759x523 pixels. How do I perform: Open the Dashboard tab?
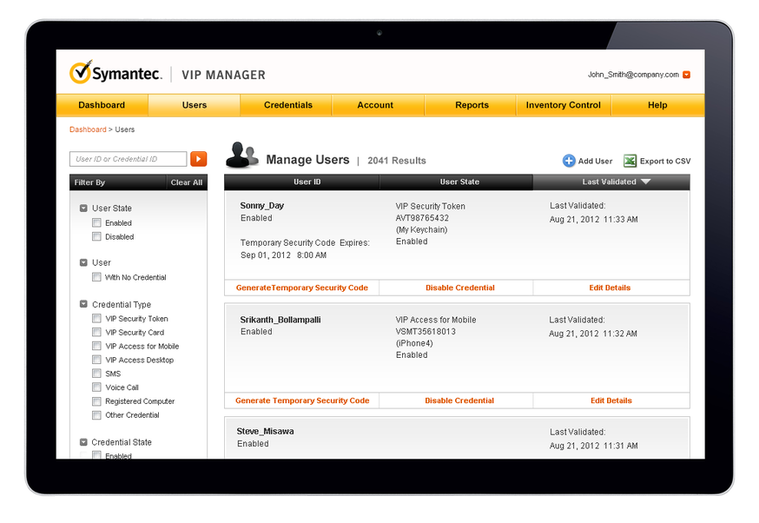[x=102, y=105]
